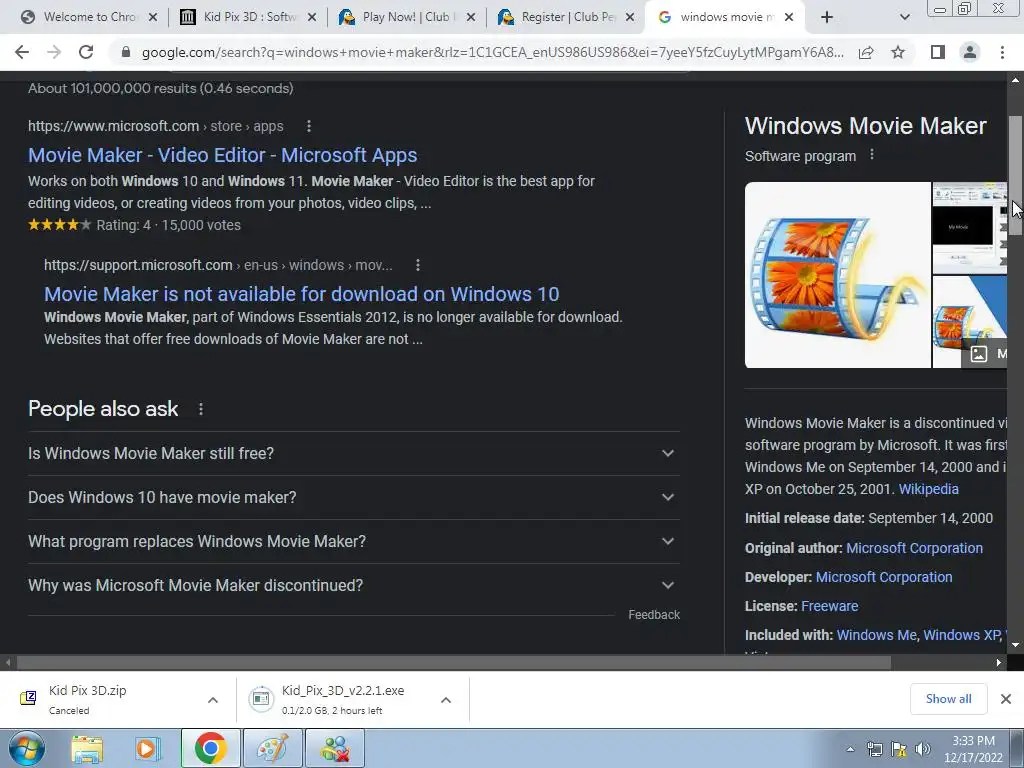Open the Chrome side panel
Screen dimensions: 1024x768
click(938, 52)
